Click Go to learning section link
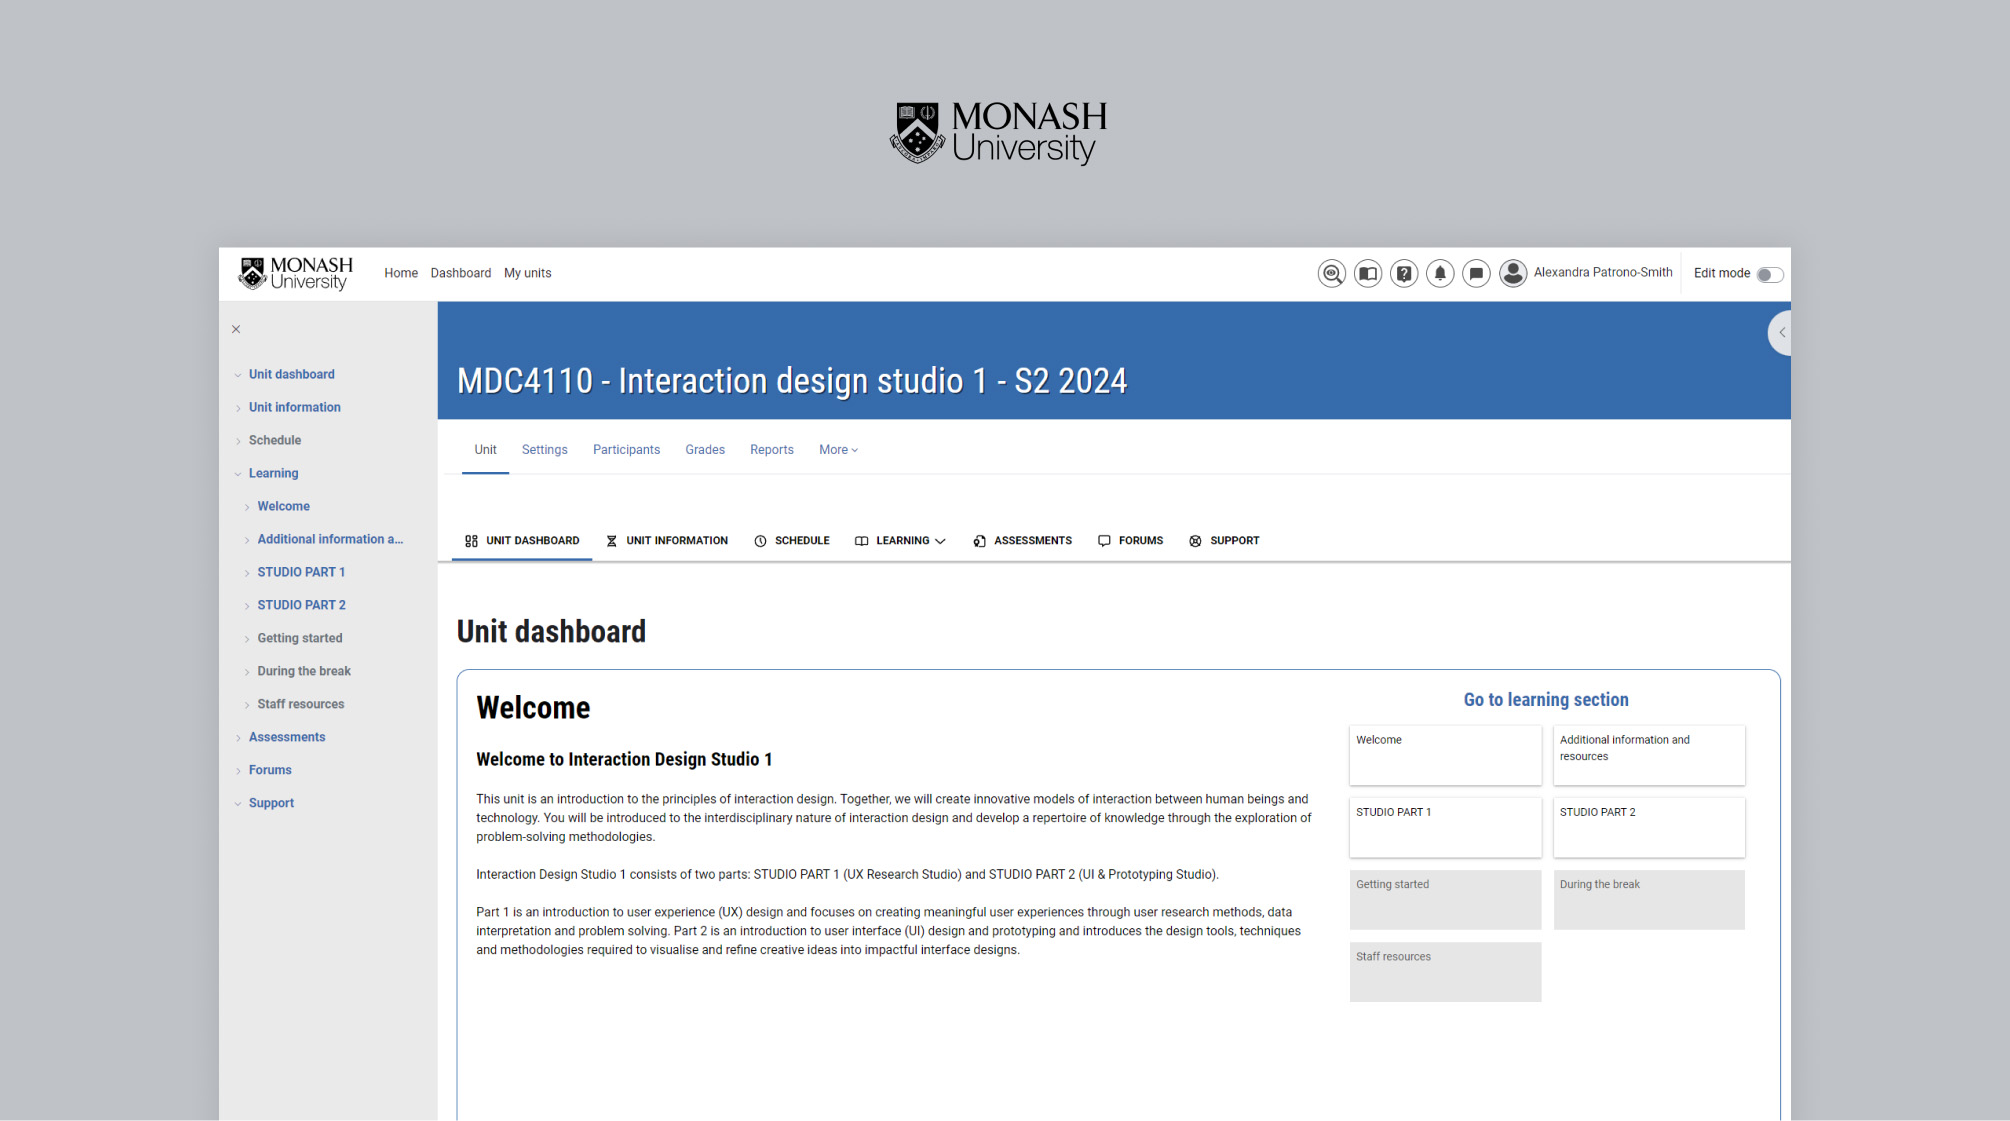 tap(1545, 700)
